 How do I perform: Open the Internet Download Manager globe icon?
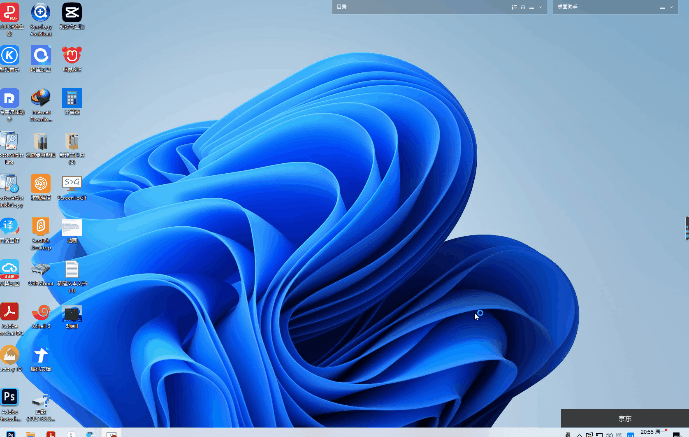click(x=41, y=98)
